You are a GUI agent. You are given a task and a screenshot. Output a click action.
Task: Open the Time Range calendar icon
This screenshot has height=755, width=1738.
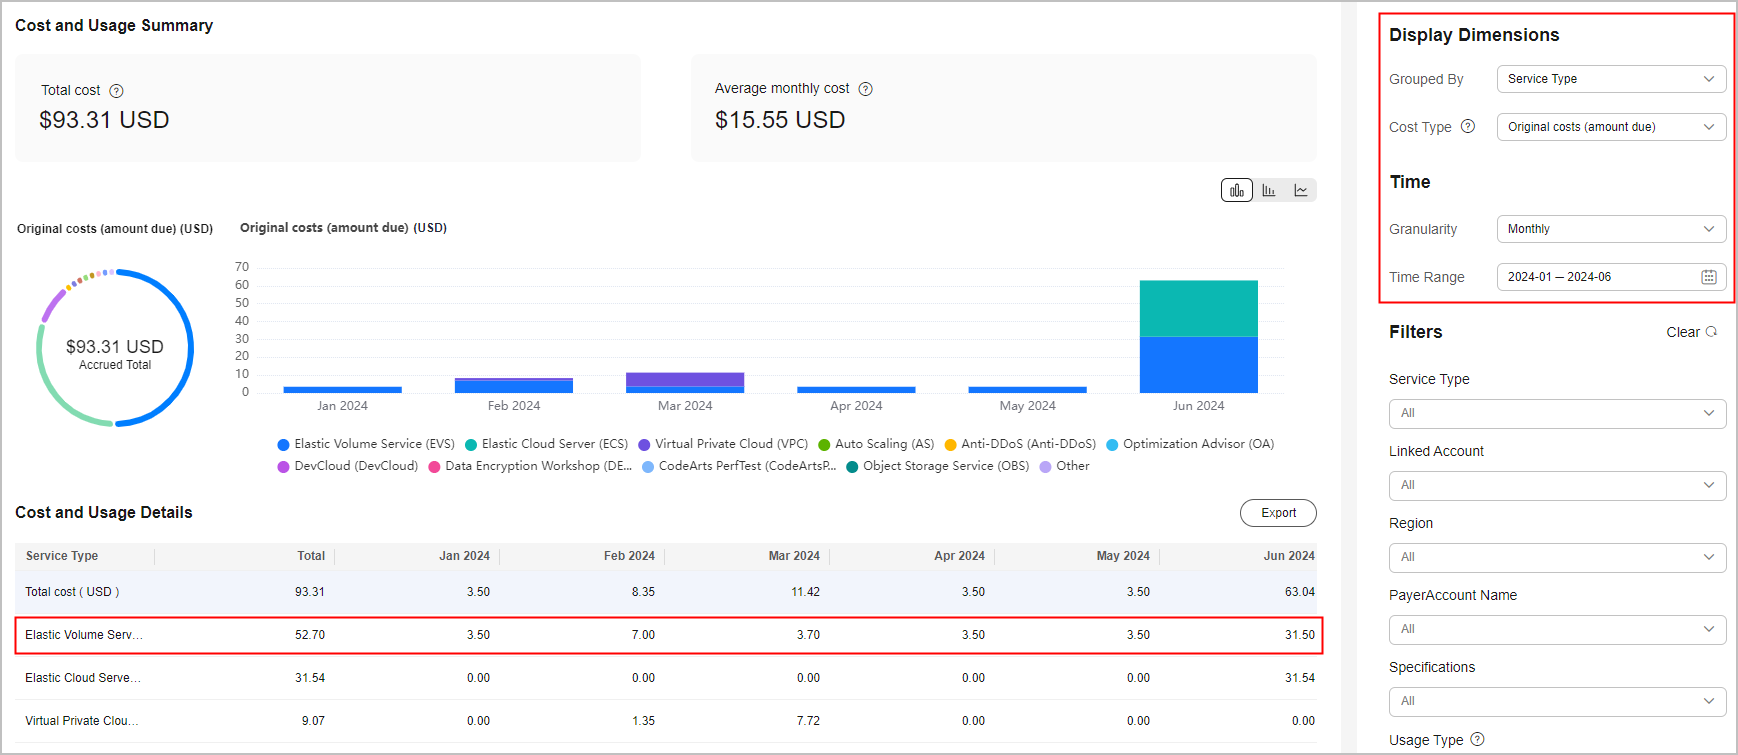click(x=1709, y=277)
